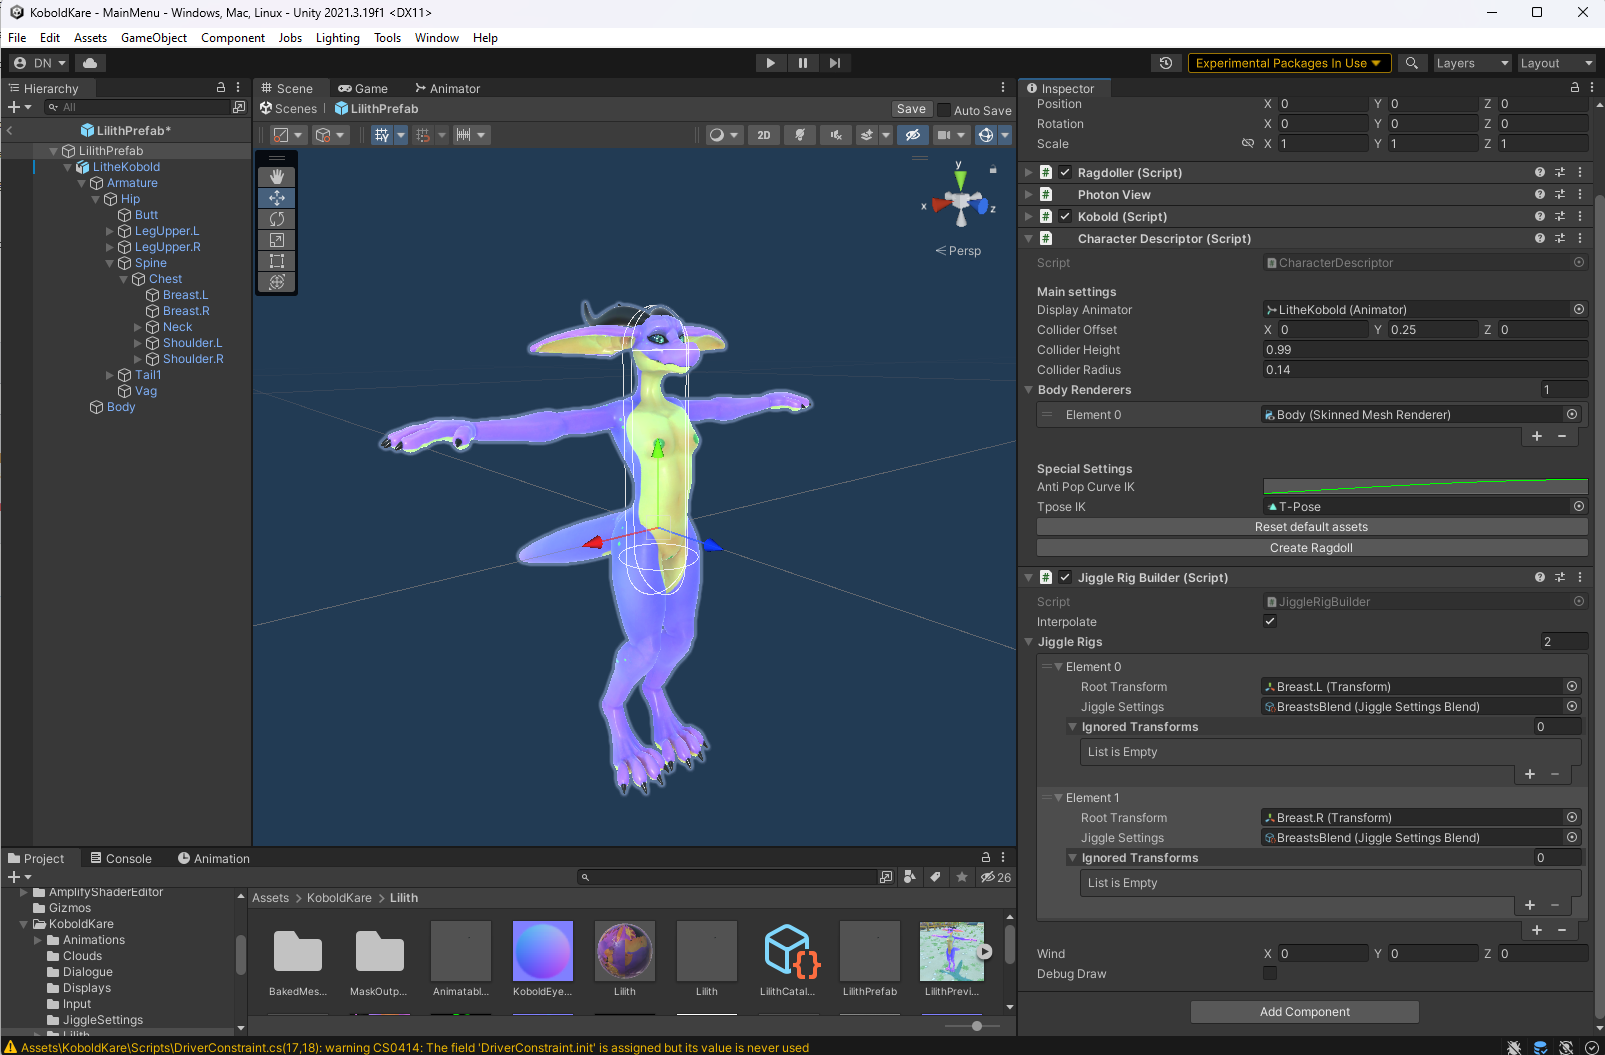This screenshot has height=1055, width=1605.
Task: Select the Hand view tool
Action: [x=277, y=177]
